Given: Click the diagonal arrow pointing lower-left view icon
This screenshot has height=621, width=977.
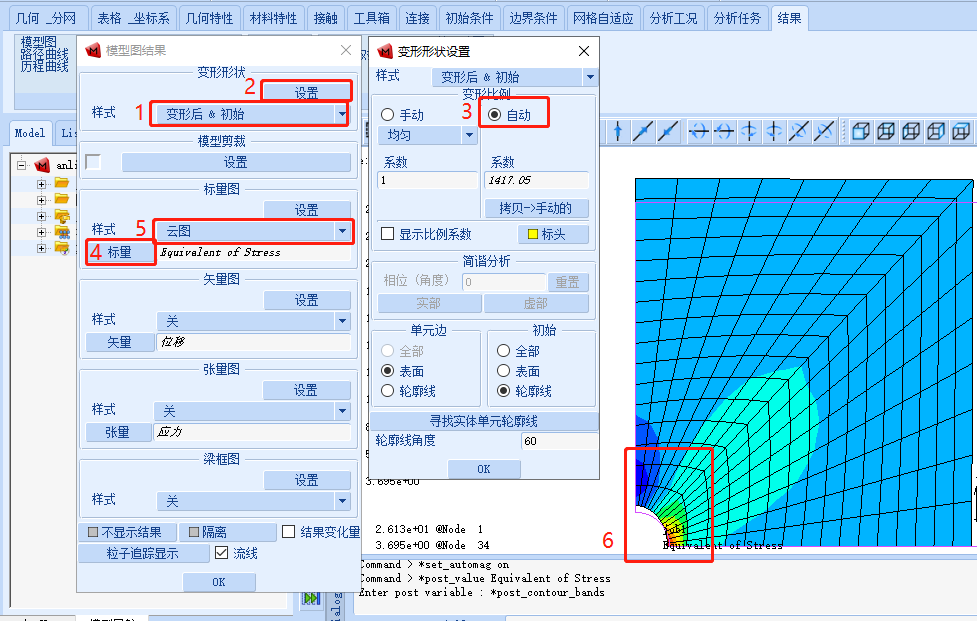Looking at the screenshot, I should (x=667, y=131).
